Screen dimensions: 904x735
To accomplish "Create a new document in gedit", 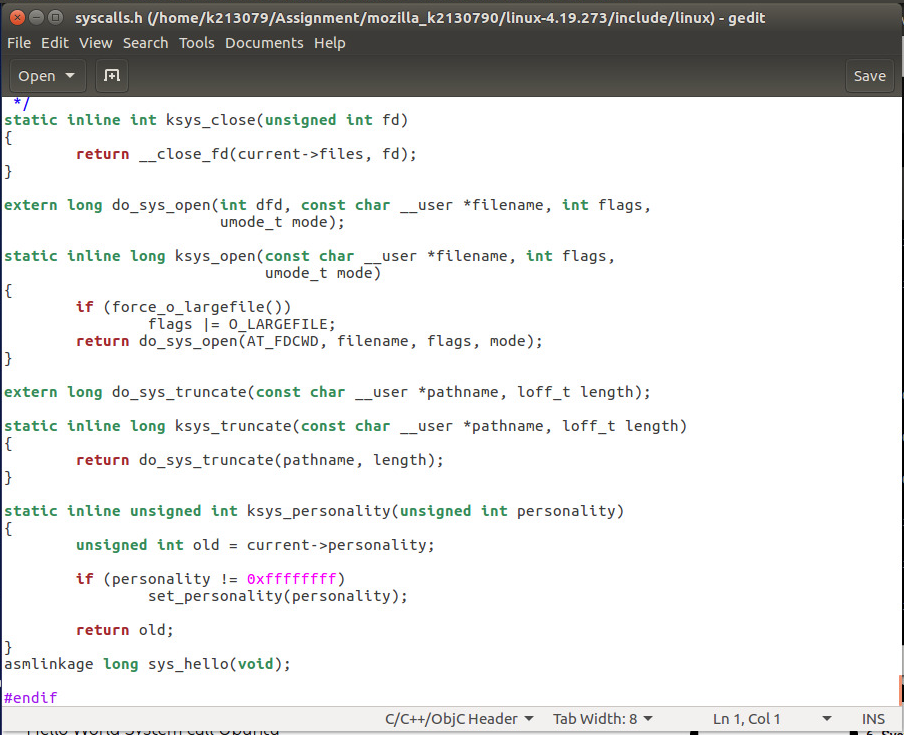I will [111, 75].
